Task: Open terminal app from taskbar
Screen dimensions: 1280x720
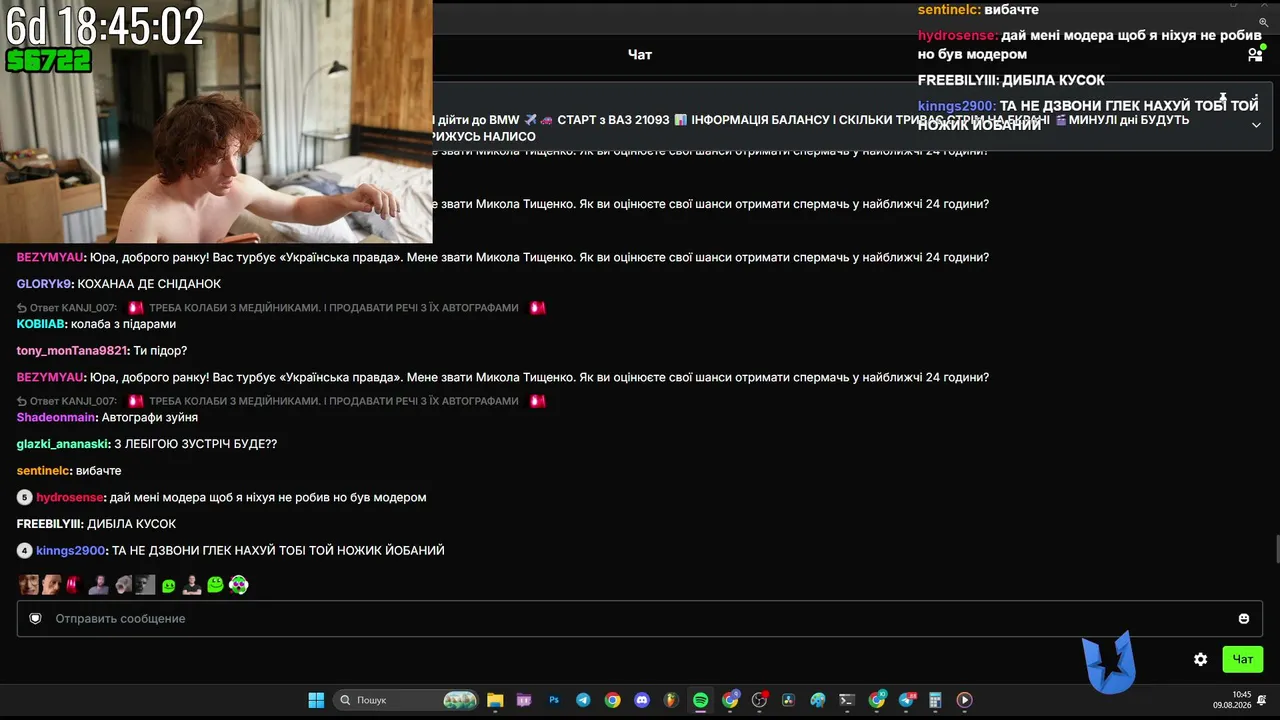Action: click(x=847, y=700)
